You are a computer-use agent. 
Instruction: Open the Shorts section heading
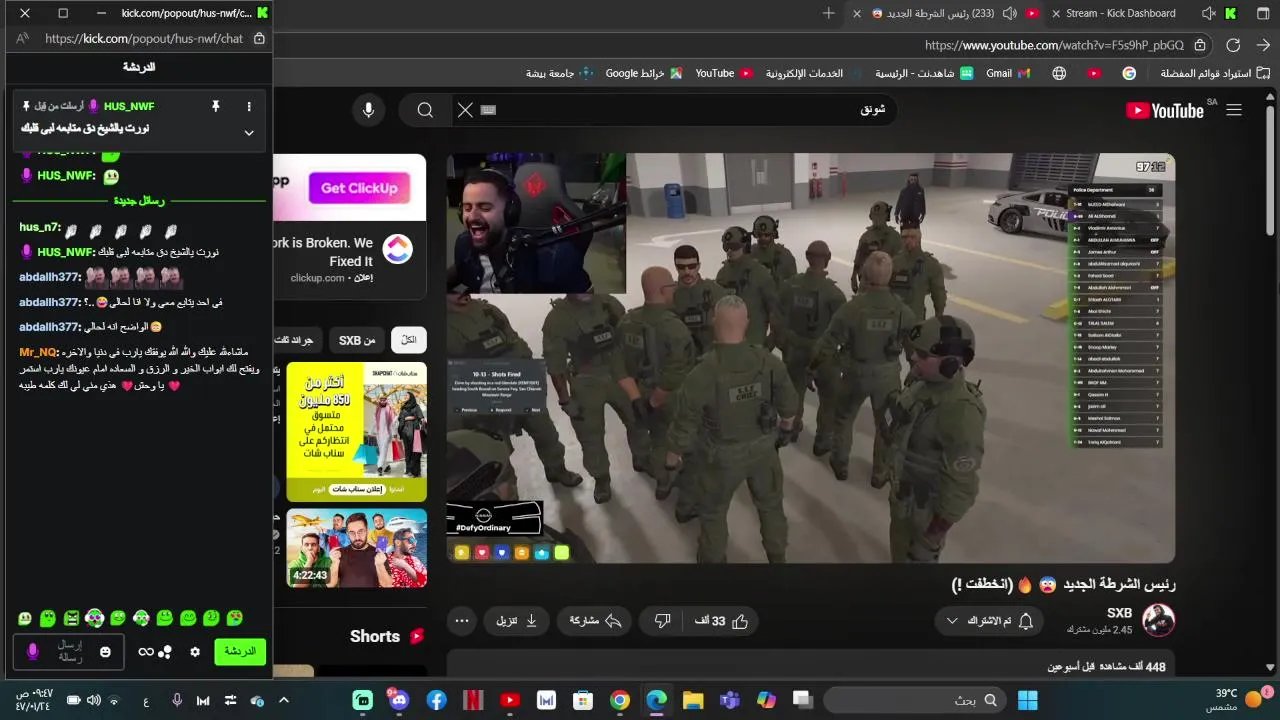tap(387, 636)
